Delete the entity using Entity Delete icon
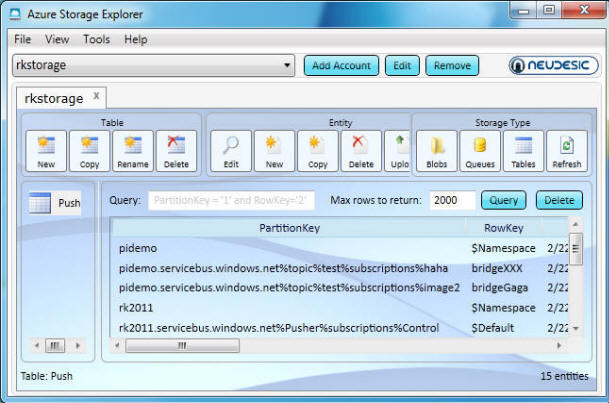 coord(361,151)
